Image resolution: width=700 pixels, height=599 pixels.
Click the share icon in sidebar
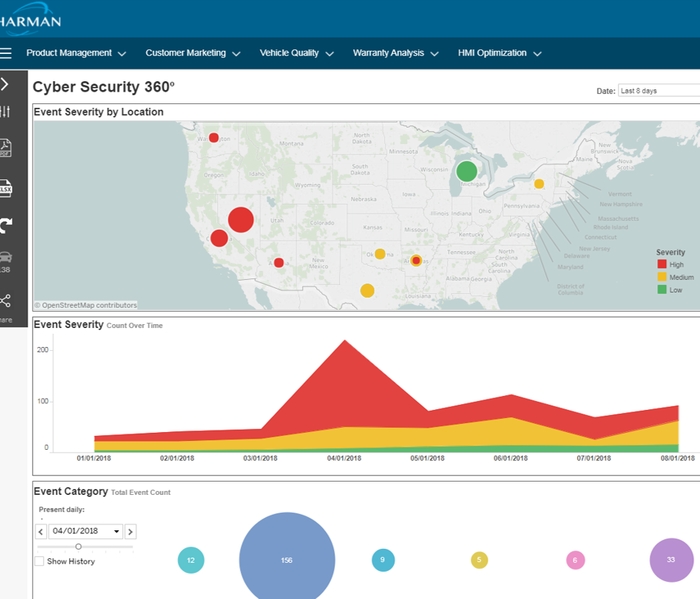(5, 301)
